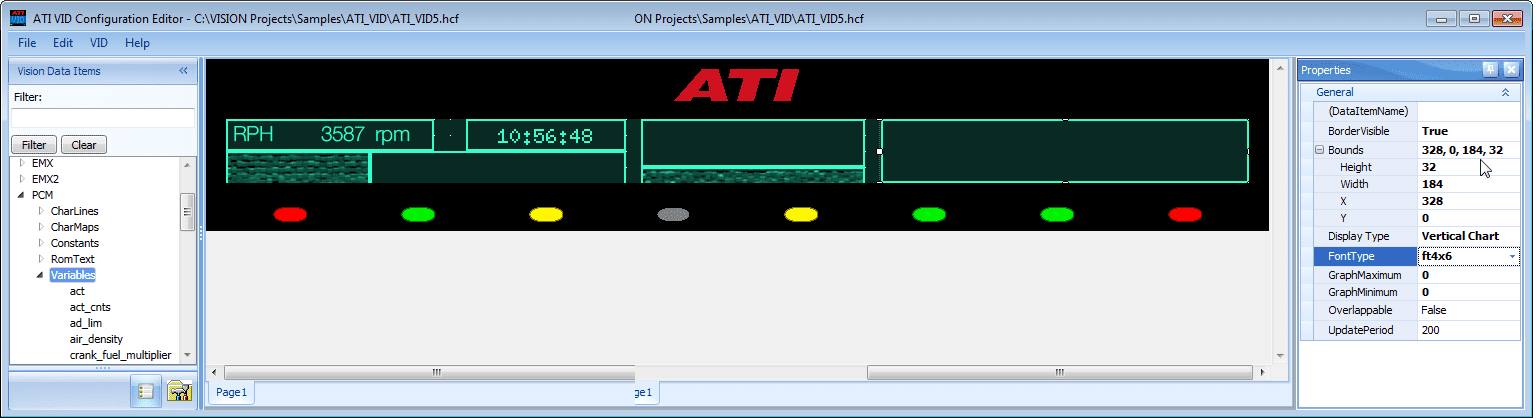
Task: Click the Clear button
Action: tap(84, 145)
